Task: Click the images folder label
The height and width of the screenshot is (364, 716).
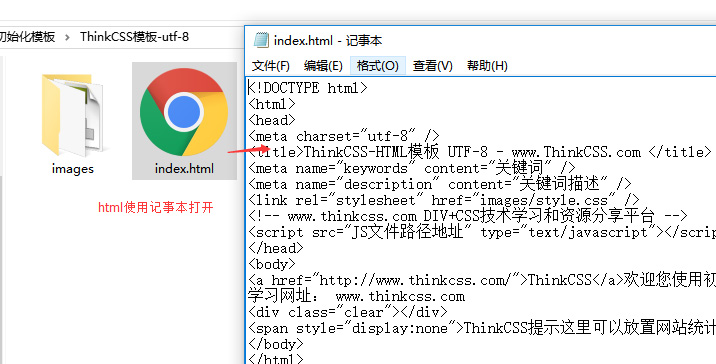Action: (x=73, y=169)
